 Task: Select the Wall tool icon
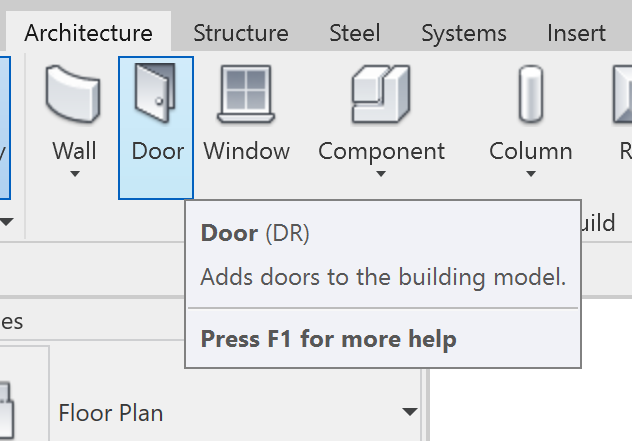pyautogui.click(x=74, y=95)
